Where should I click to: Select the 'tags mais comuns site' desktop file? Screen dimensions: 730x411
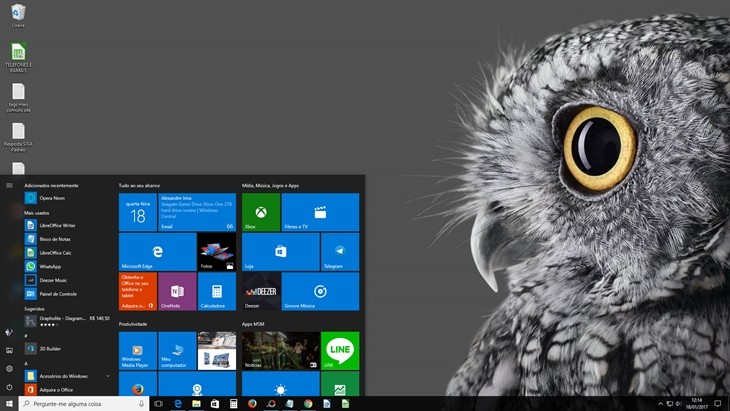point(18,98)
